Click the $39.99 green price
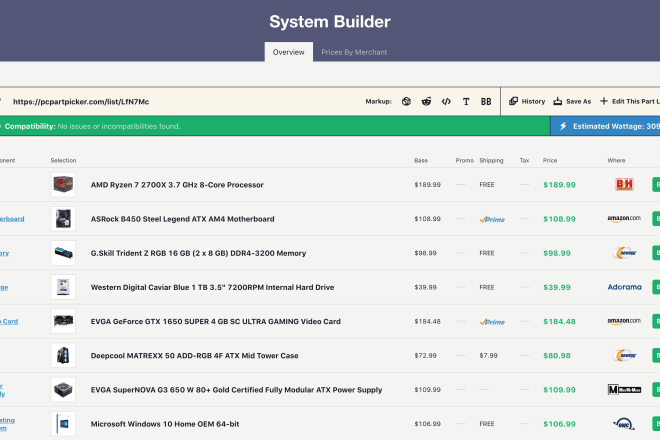Viewport: 660px width, 440px height. tap(557, 287)
